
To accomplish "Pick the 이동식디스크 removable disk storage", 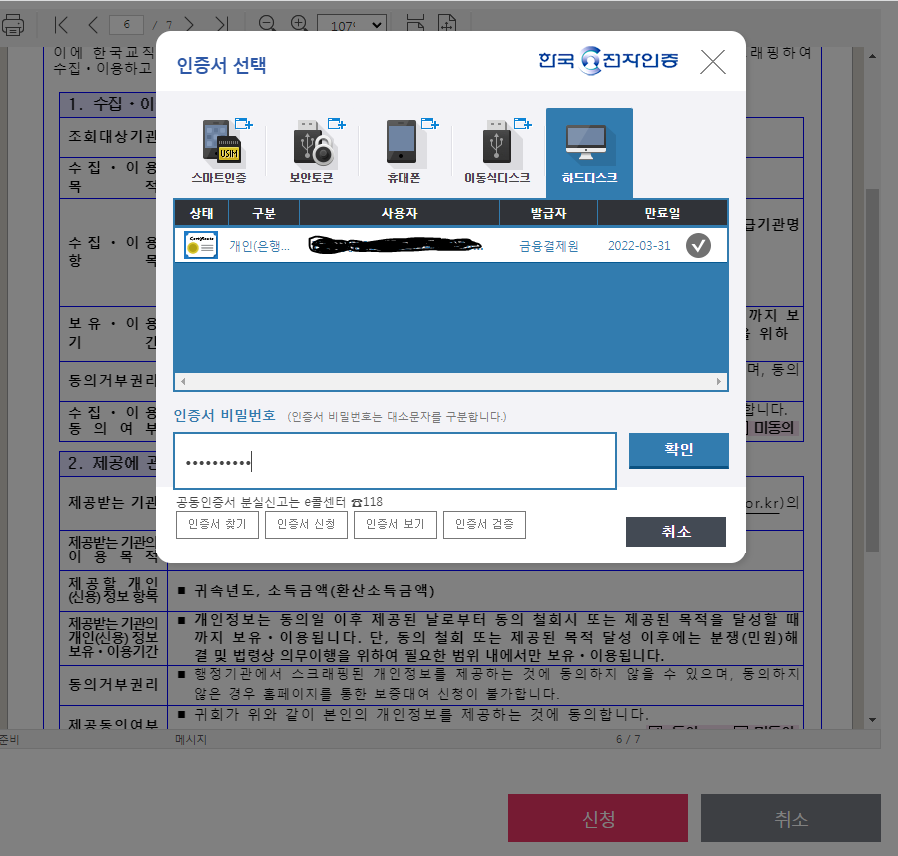I will pos(497,152).
